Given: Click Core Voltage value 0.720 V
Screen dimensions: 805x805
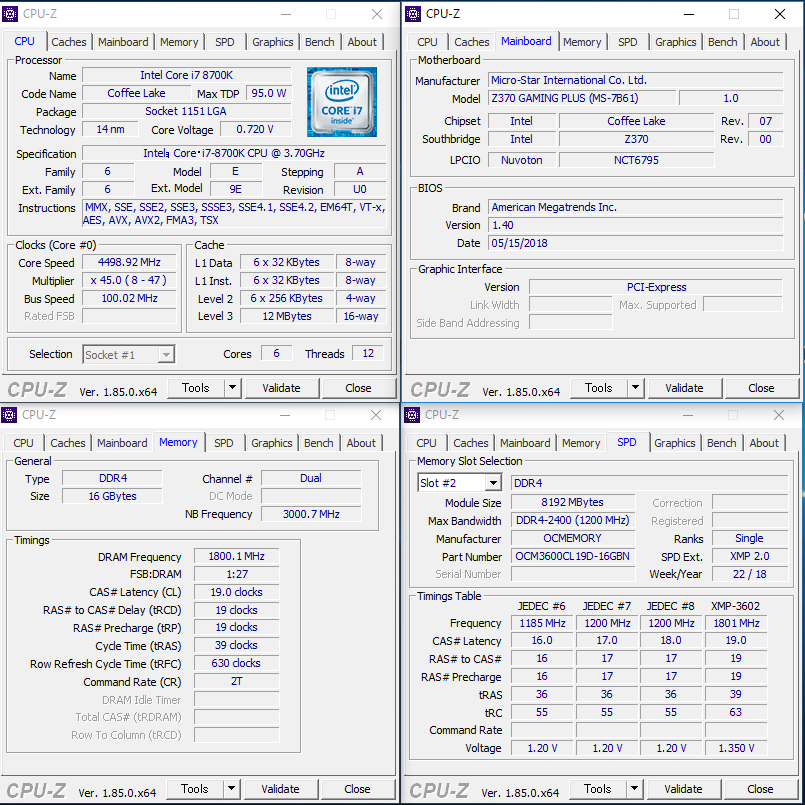Looking at the screenshot, I should coord(255,129).
